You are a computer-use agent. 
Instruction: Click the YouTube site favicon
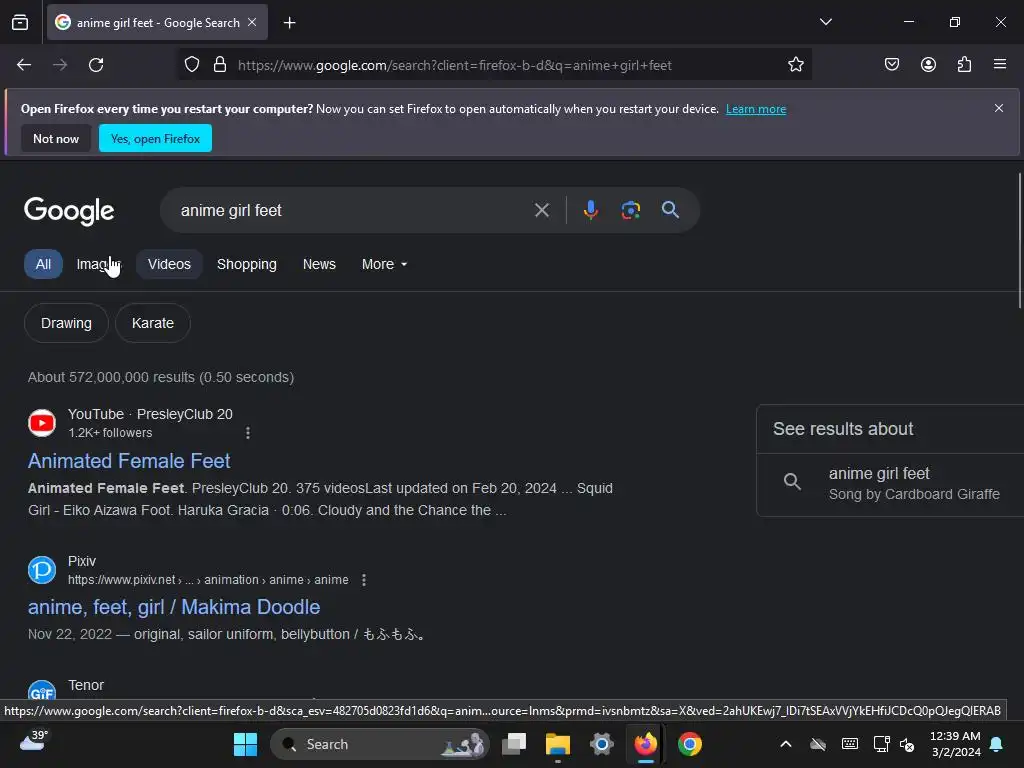[x=42, y=423]
